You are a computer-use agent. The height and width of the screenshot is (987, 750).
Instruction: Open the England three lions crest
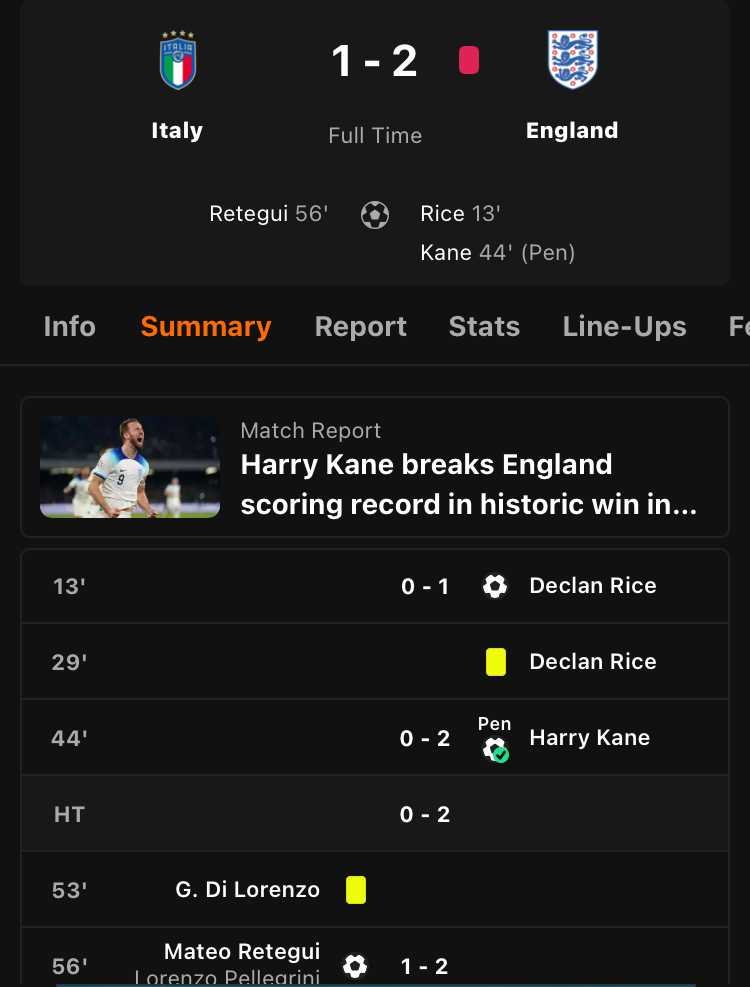572,59
